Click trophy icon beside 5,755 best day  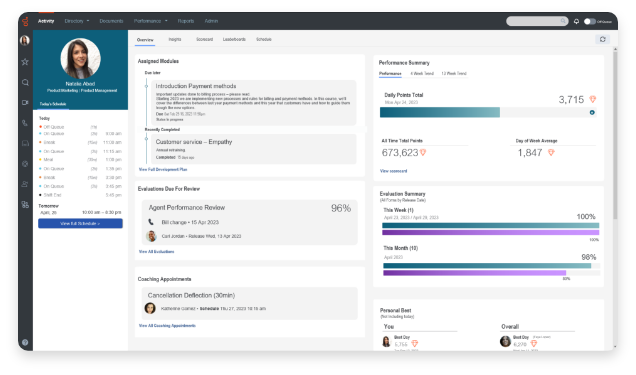[415, 344]
